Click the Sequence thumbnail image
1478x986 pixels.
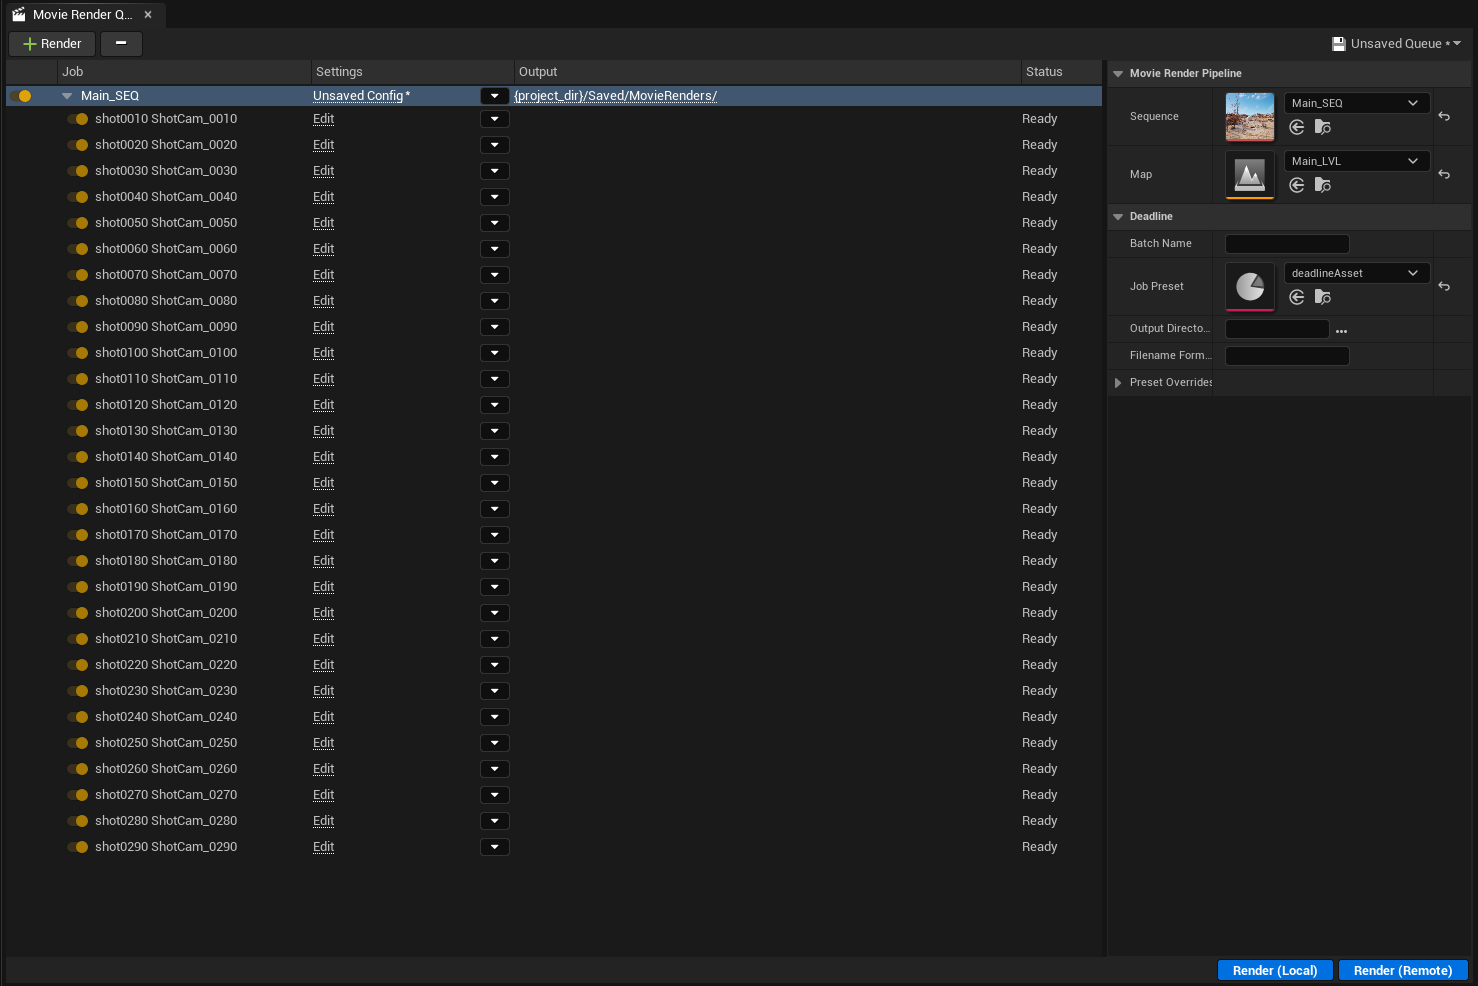click(1249, 116)
